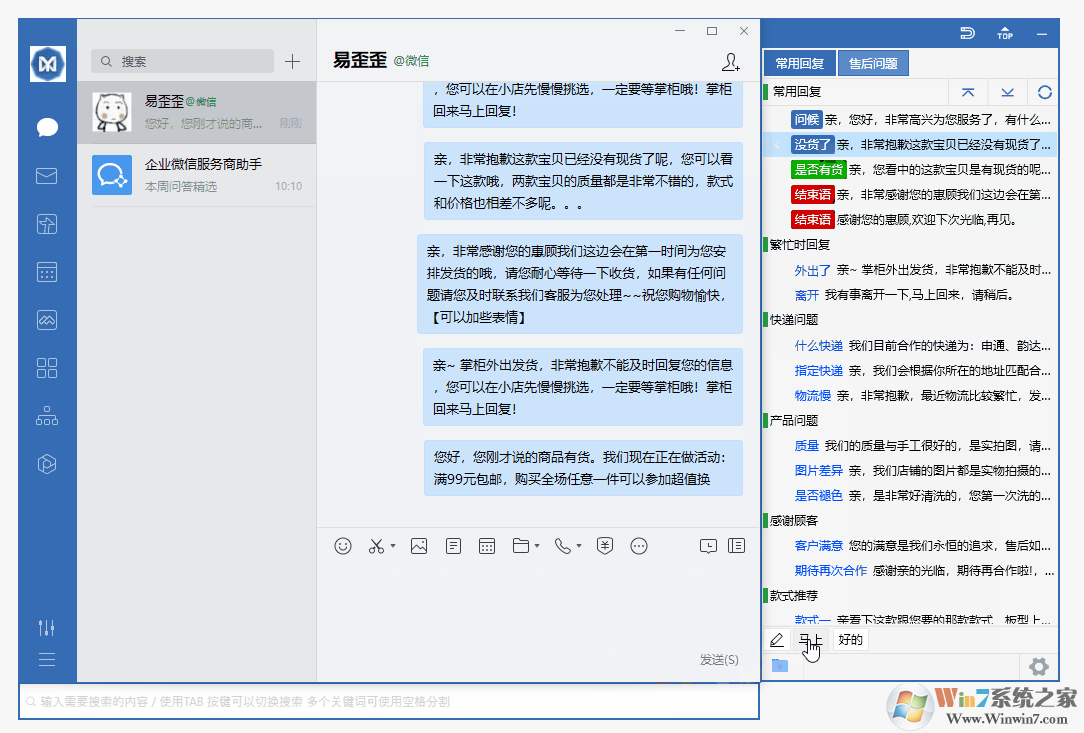Click the red packet (¥) icon
Viewport: 1084px width, 733px height.
point(604,546)
